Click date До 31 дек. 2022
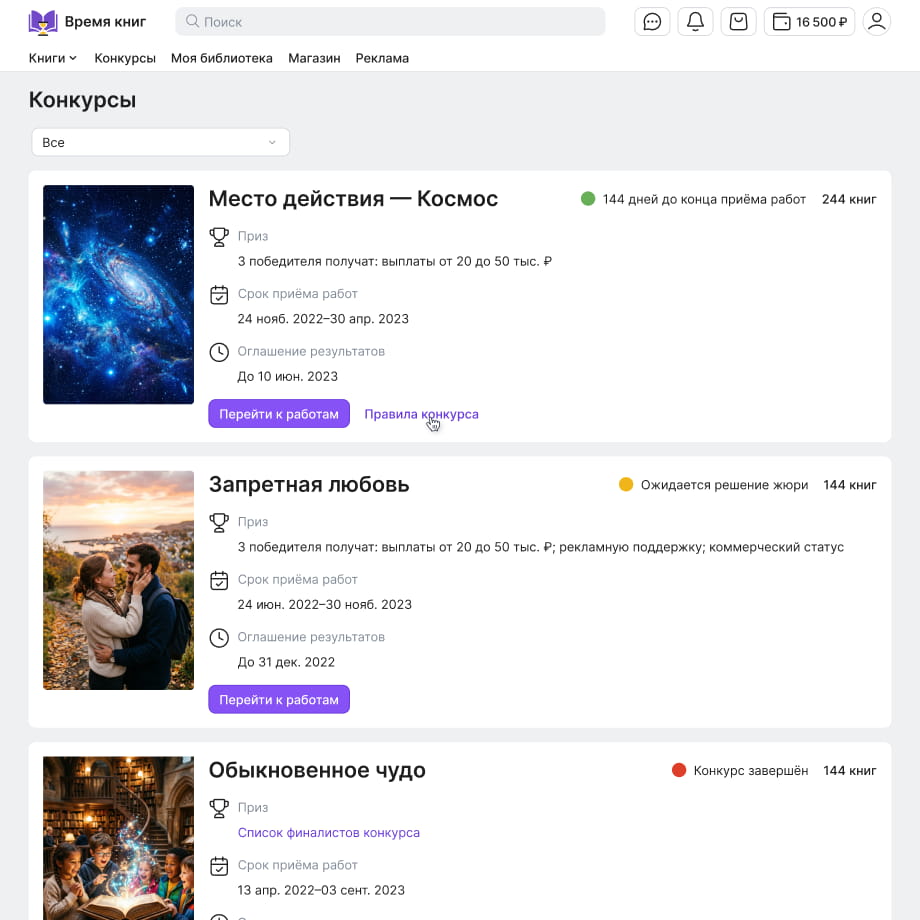This screenshot has width=920, height=920. pyautogui.click(x=286, y=662)
